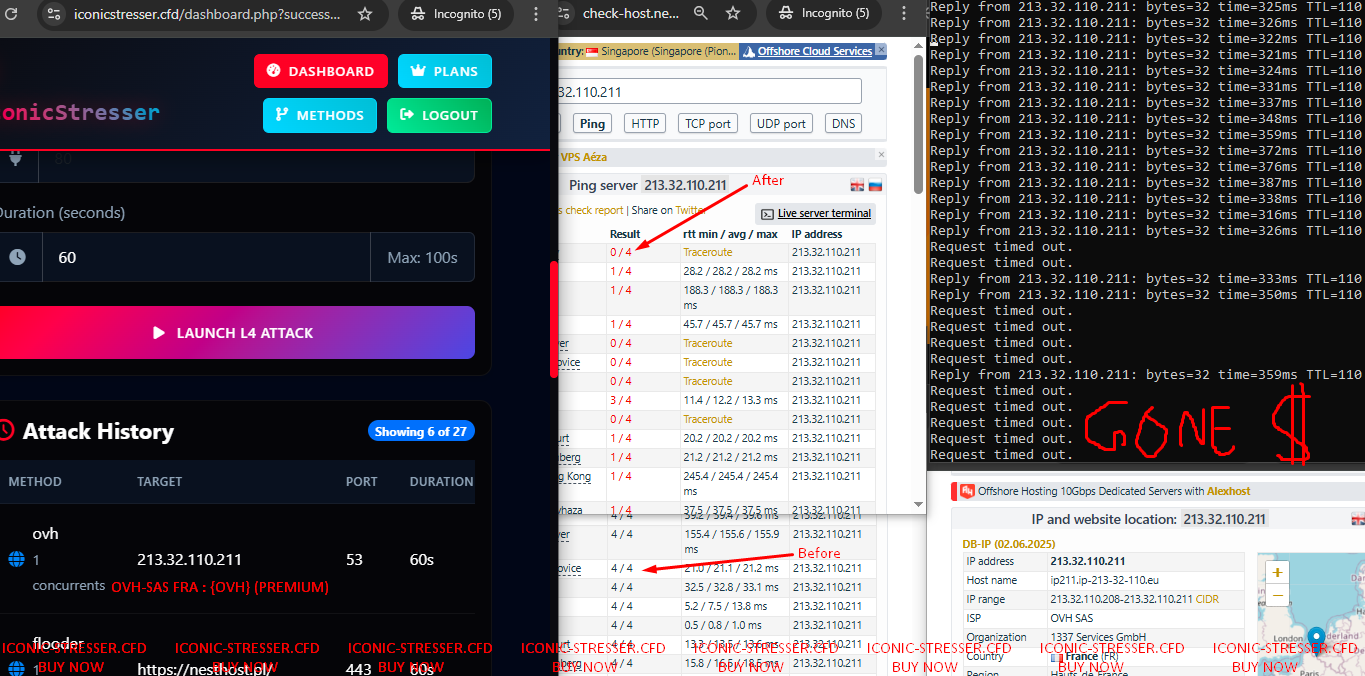Click the terminal reply line with time=387ms

click(x=1146, y=183)
